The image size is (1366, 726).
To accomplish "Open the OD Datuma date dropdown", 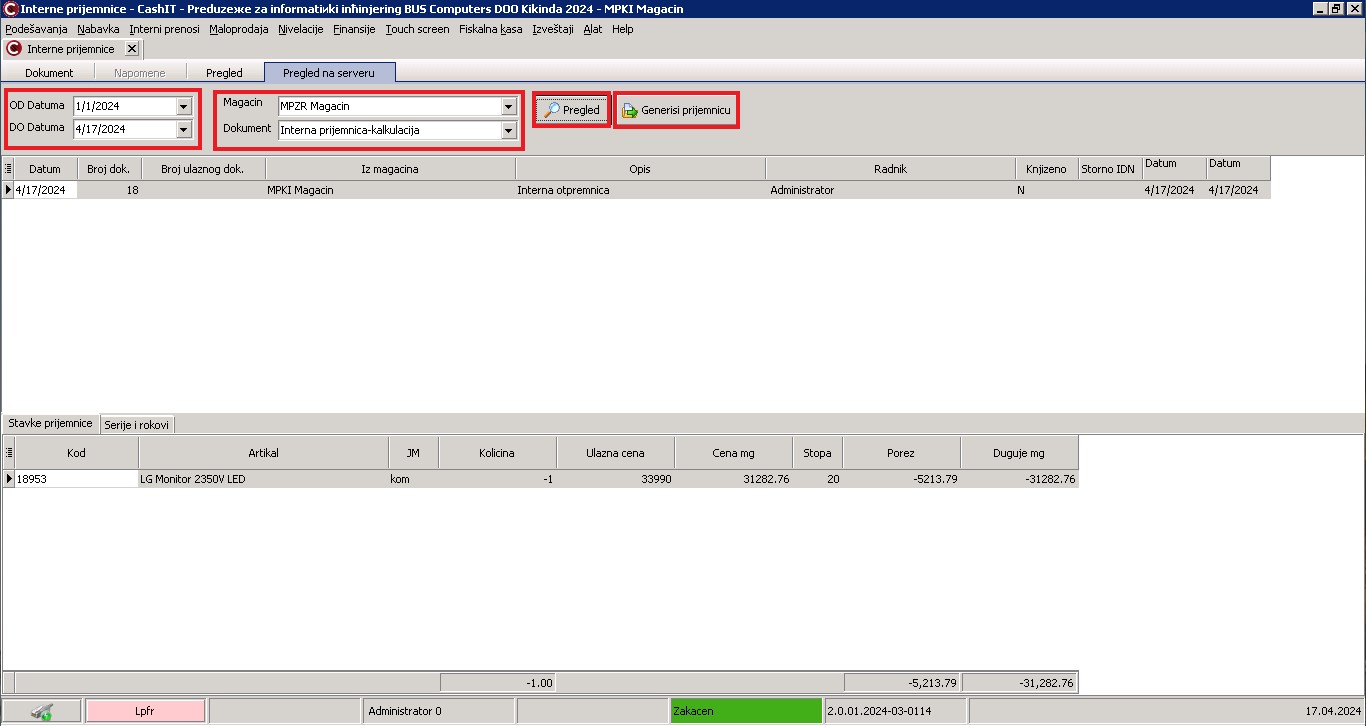I will pyautogui.click(x=183, y=106).
